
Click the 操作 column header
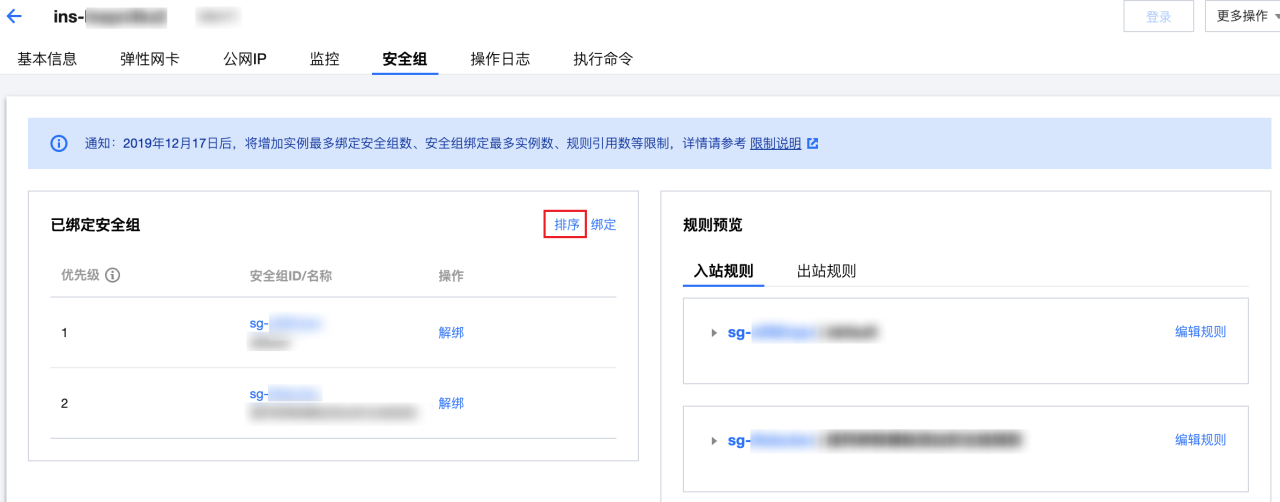(x=451, y=275)
